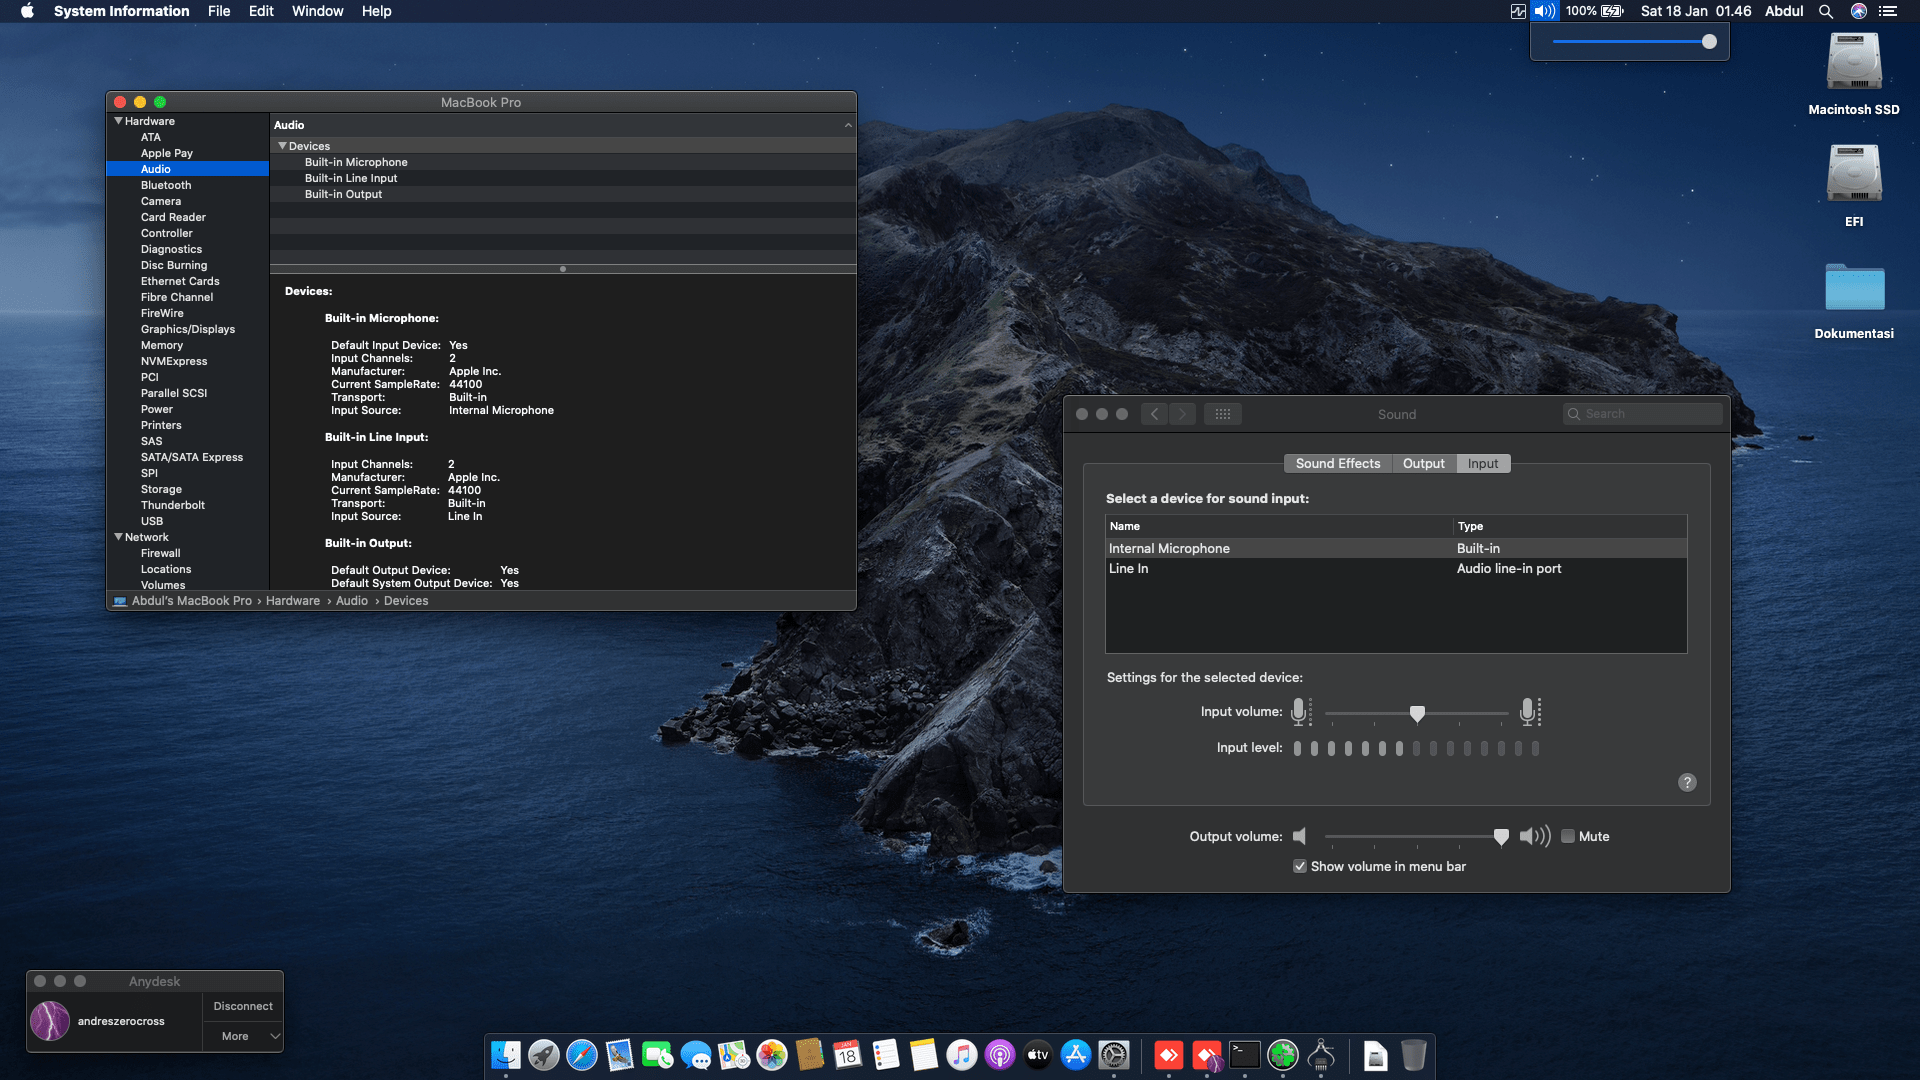Screen dimensions: 1920x1080
Task: Select Thunderbolt in the sidebar
Action: click(x=173, y=505)
